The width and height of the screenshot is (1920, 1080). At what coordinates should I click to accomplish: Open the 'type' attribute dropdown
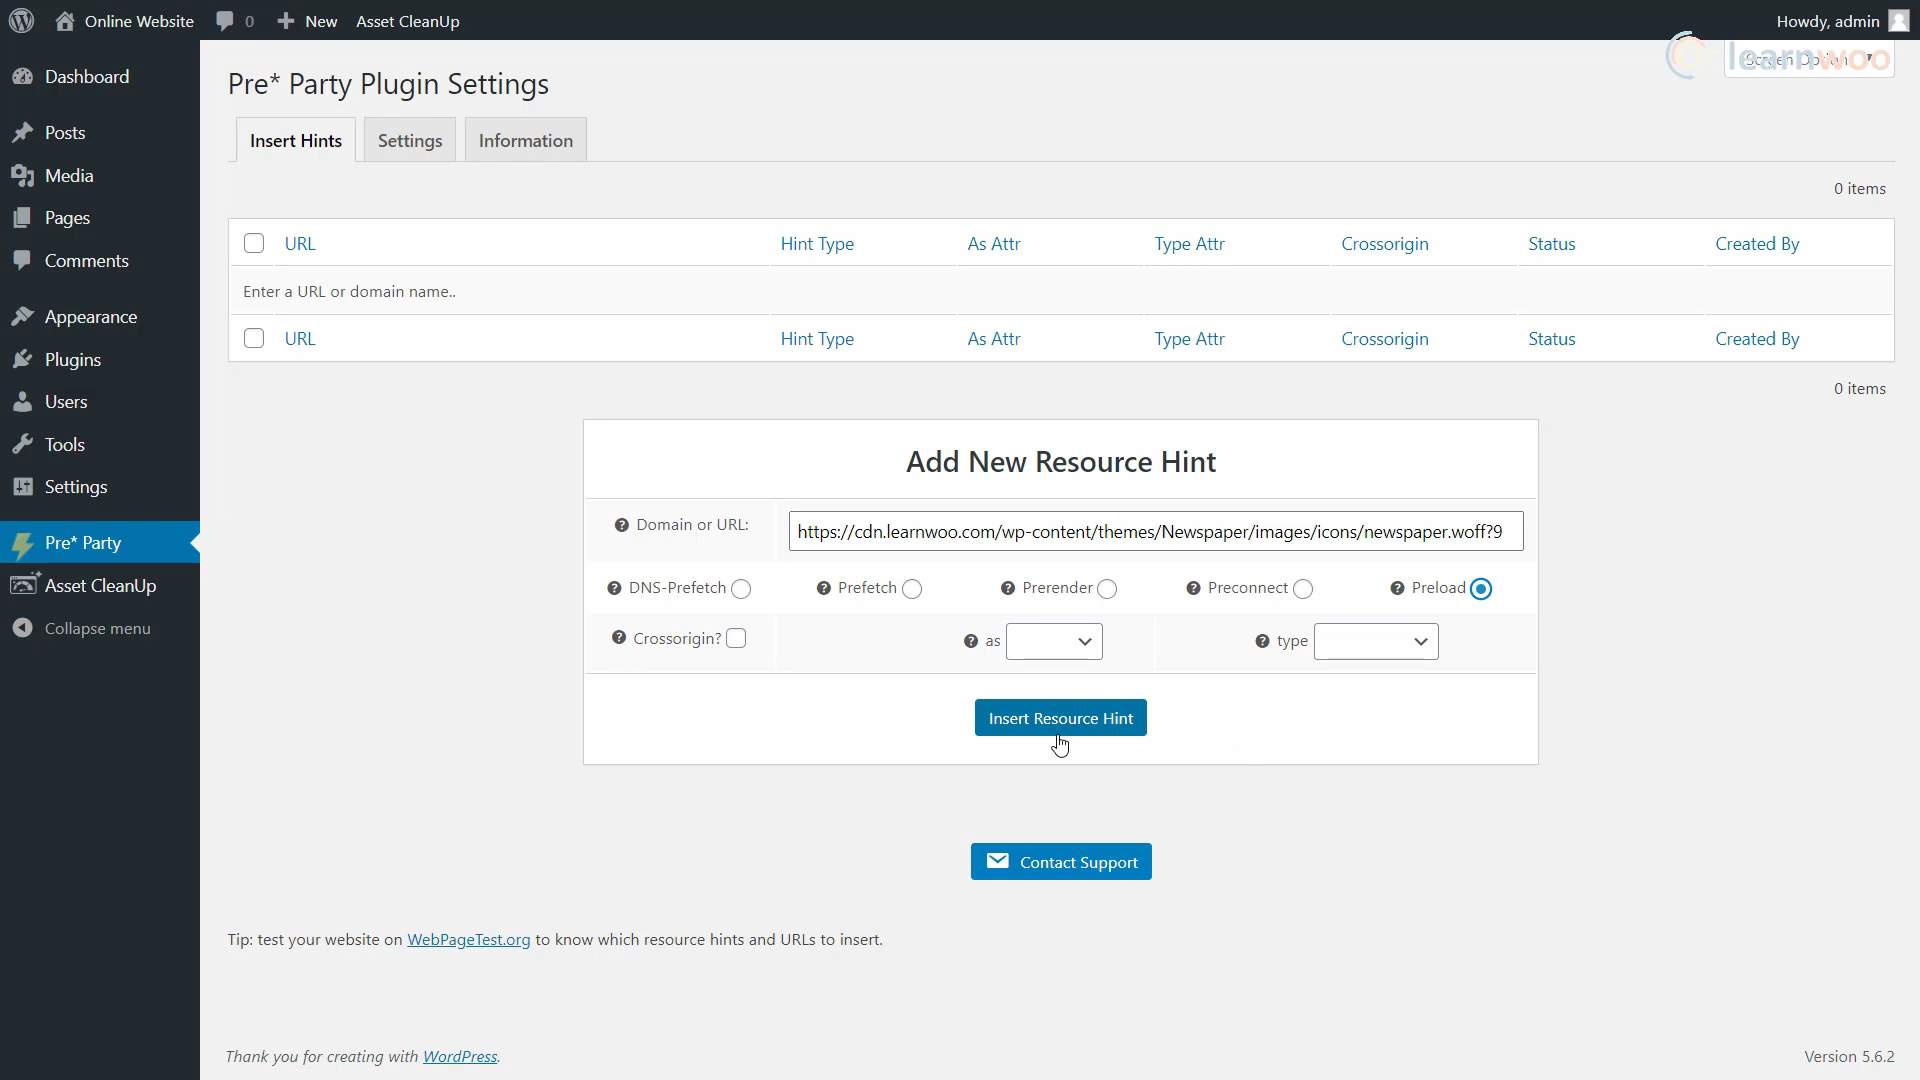[1376, 641]
